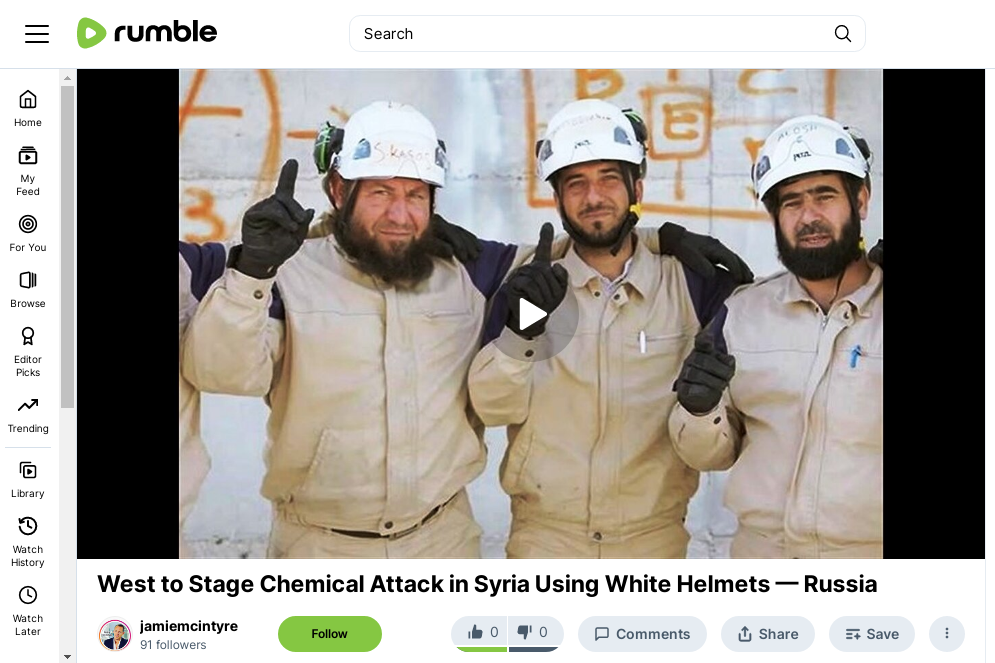Open the Save to playlist menu

pos(872,634)
